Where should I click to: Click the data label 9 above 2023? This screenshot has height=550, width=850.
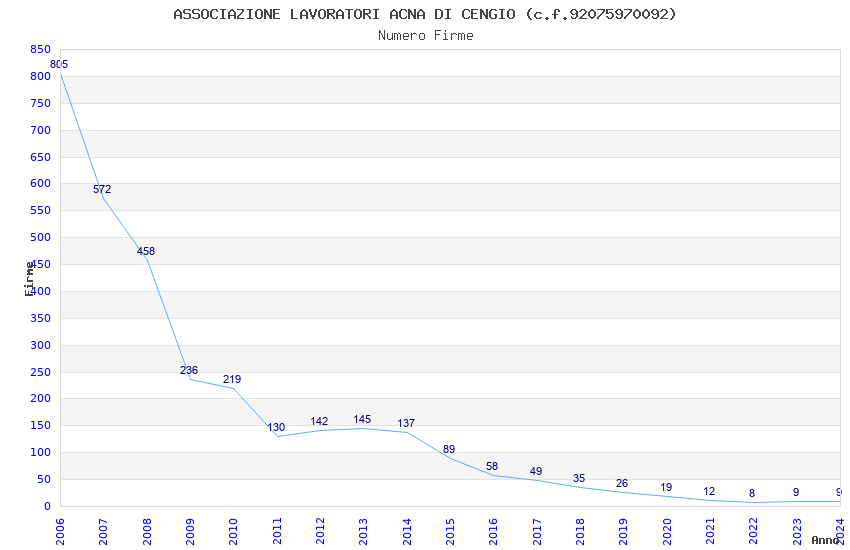point(796,493)
